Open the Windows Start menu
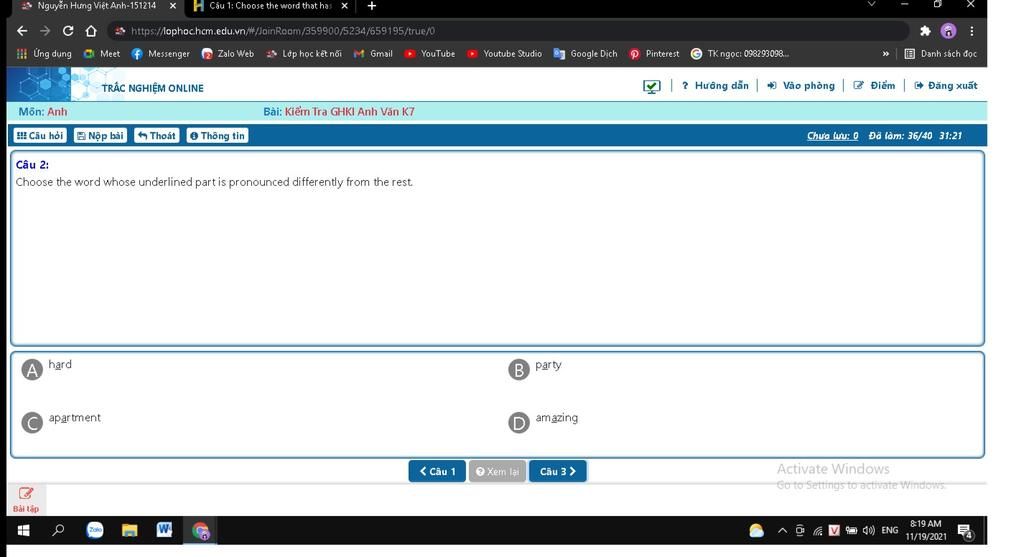The width and height of the screenshot is (1024, 557). click(24, 530)
